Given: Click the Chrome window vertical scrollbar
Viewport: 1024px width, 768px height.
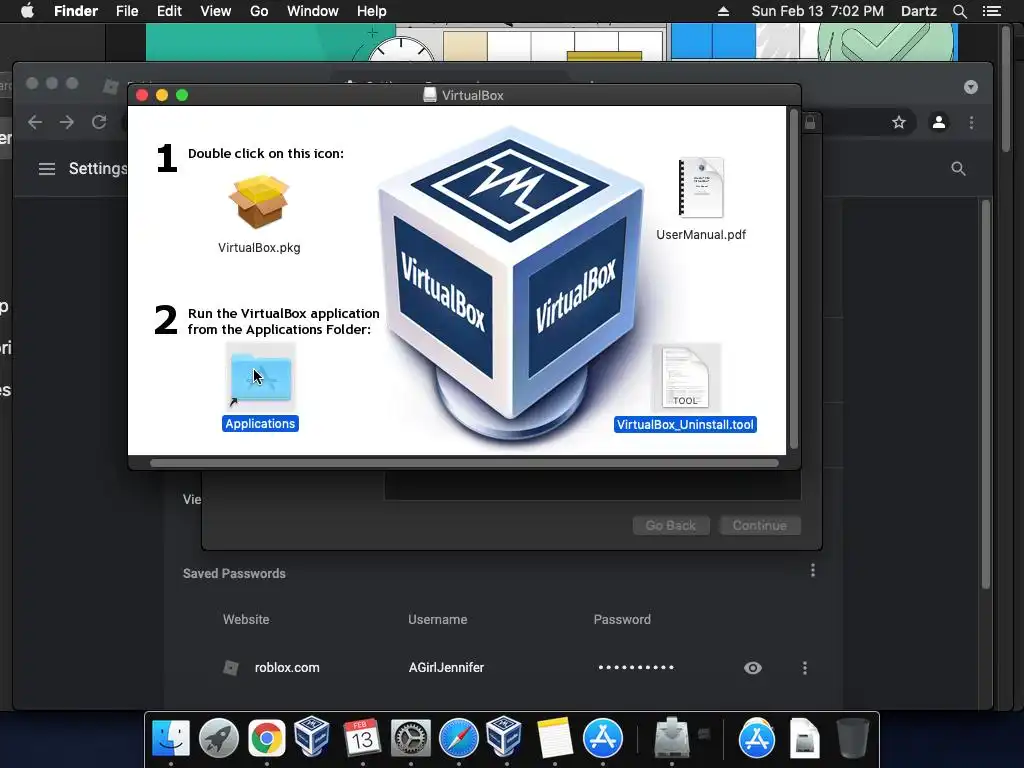Looking at the screenshot, I should [x=986, y=394].
